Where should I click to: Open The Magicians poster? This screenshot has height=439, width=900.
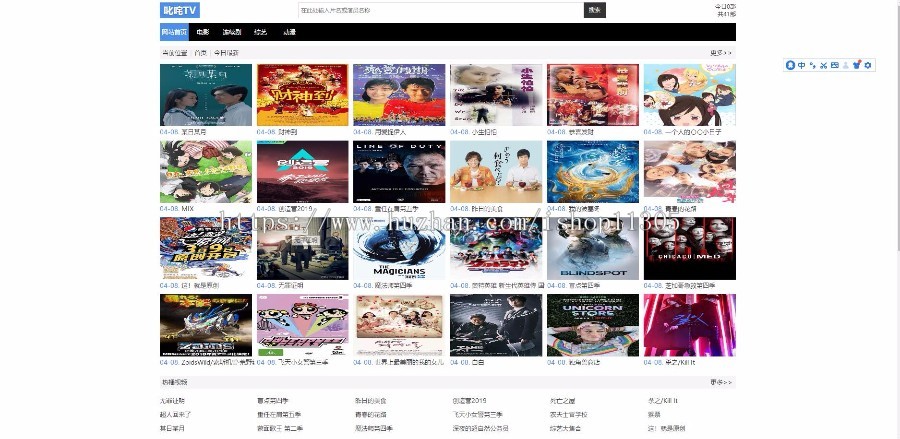399,248
